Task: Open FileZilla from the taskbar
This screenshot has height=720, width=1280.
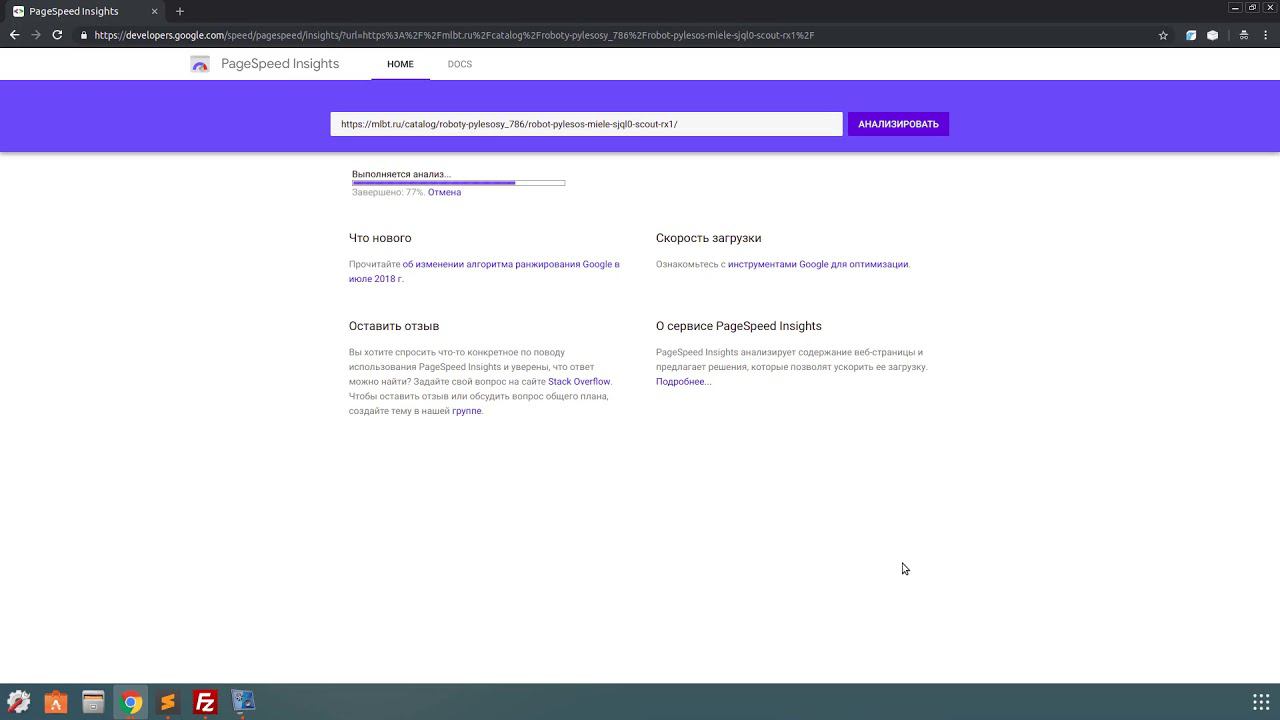Action: coord(205,702)
